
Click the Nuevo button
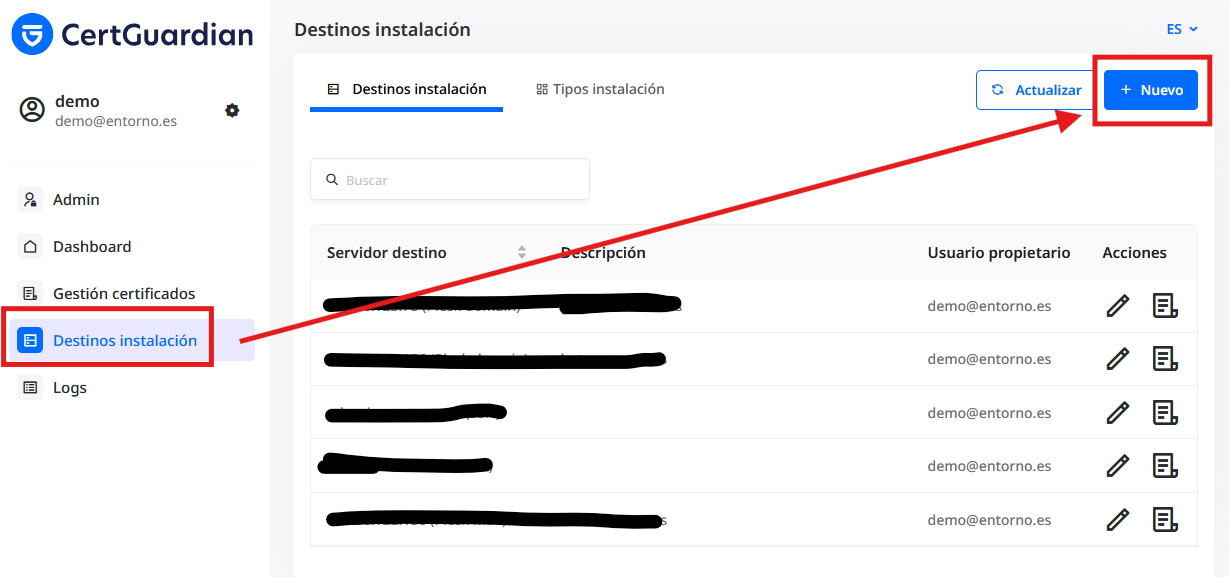1151,90
